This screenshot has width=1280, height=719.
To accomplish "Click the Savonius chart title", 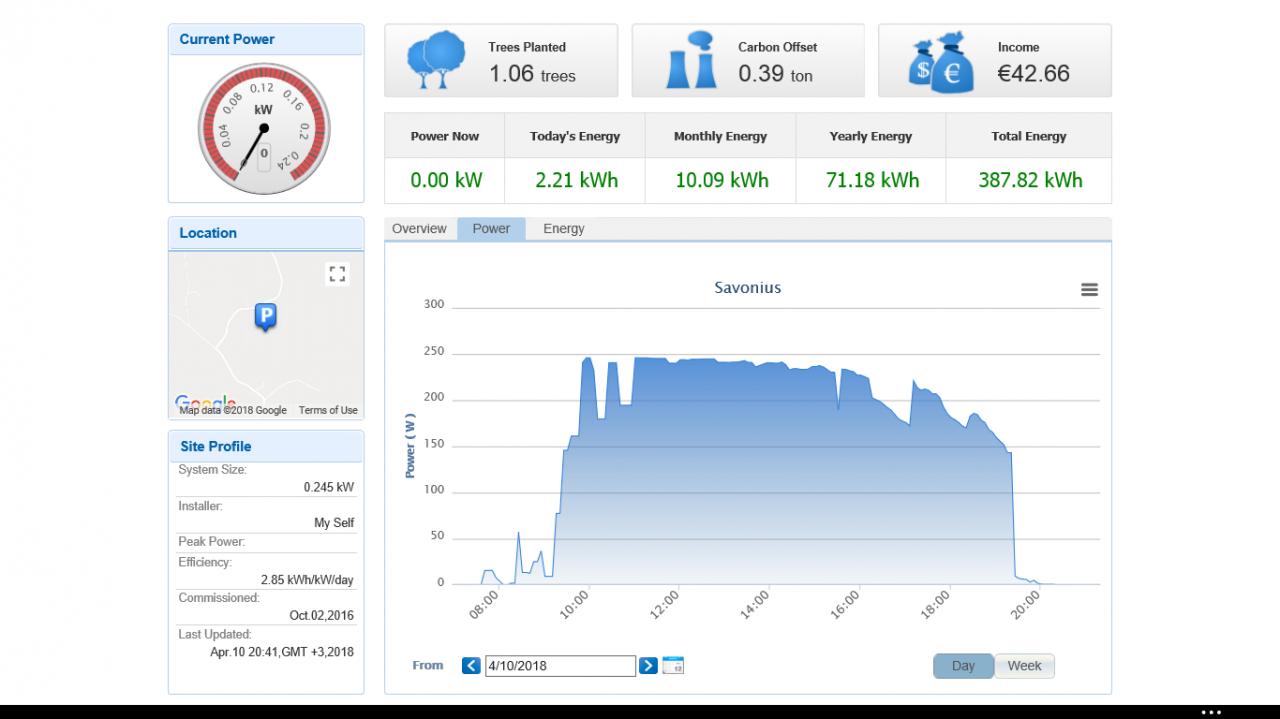I will pos(748,288).
